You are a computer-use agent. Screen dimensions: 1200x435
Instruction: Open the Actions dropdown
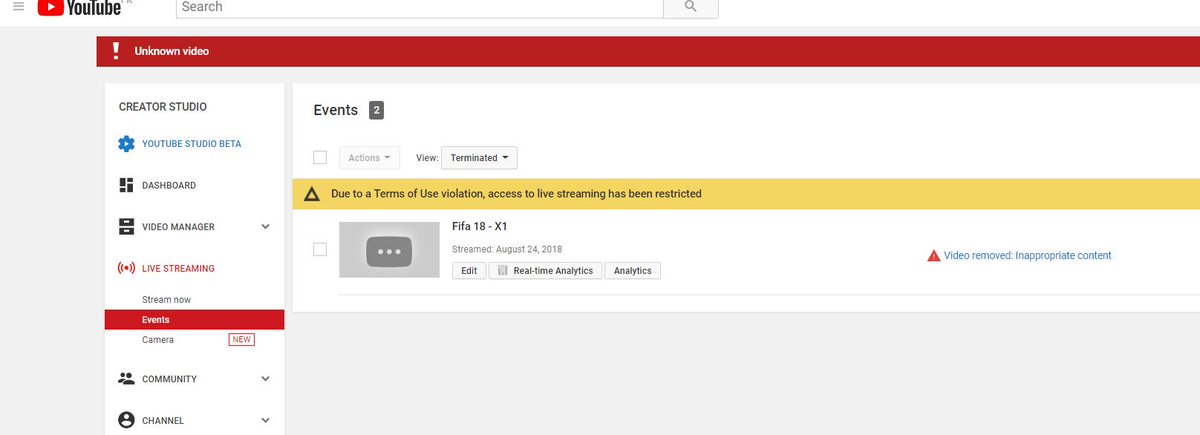(x=369, y=158)
